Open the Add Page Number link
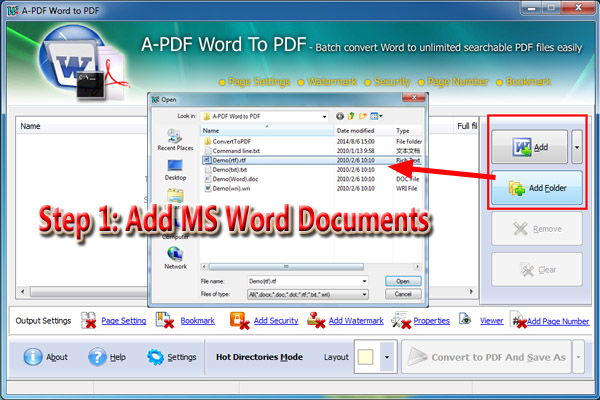Screen dimensions: 600x400 pyautogui.click(x=558, y=322)
